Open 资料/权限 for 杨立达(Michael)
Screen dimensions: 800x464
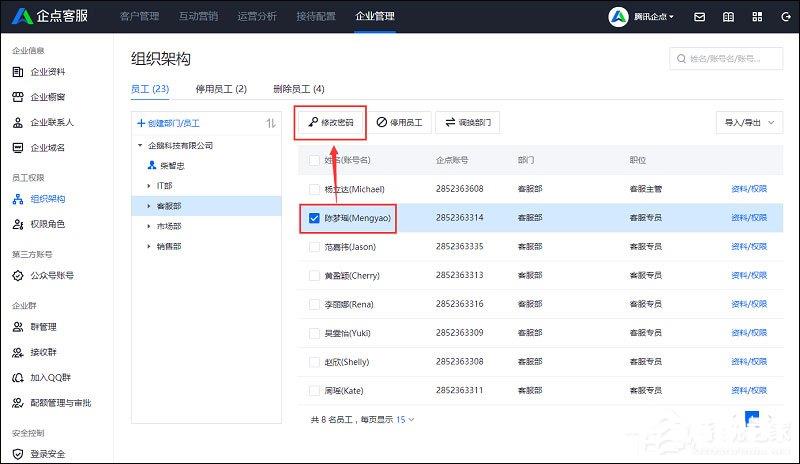pos(749,189)
